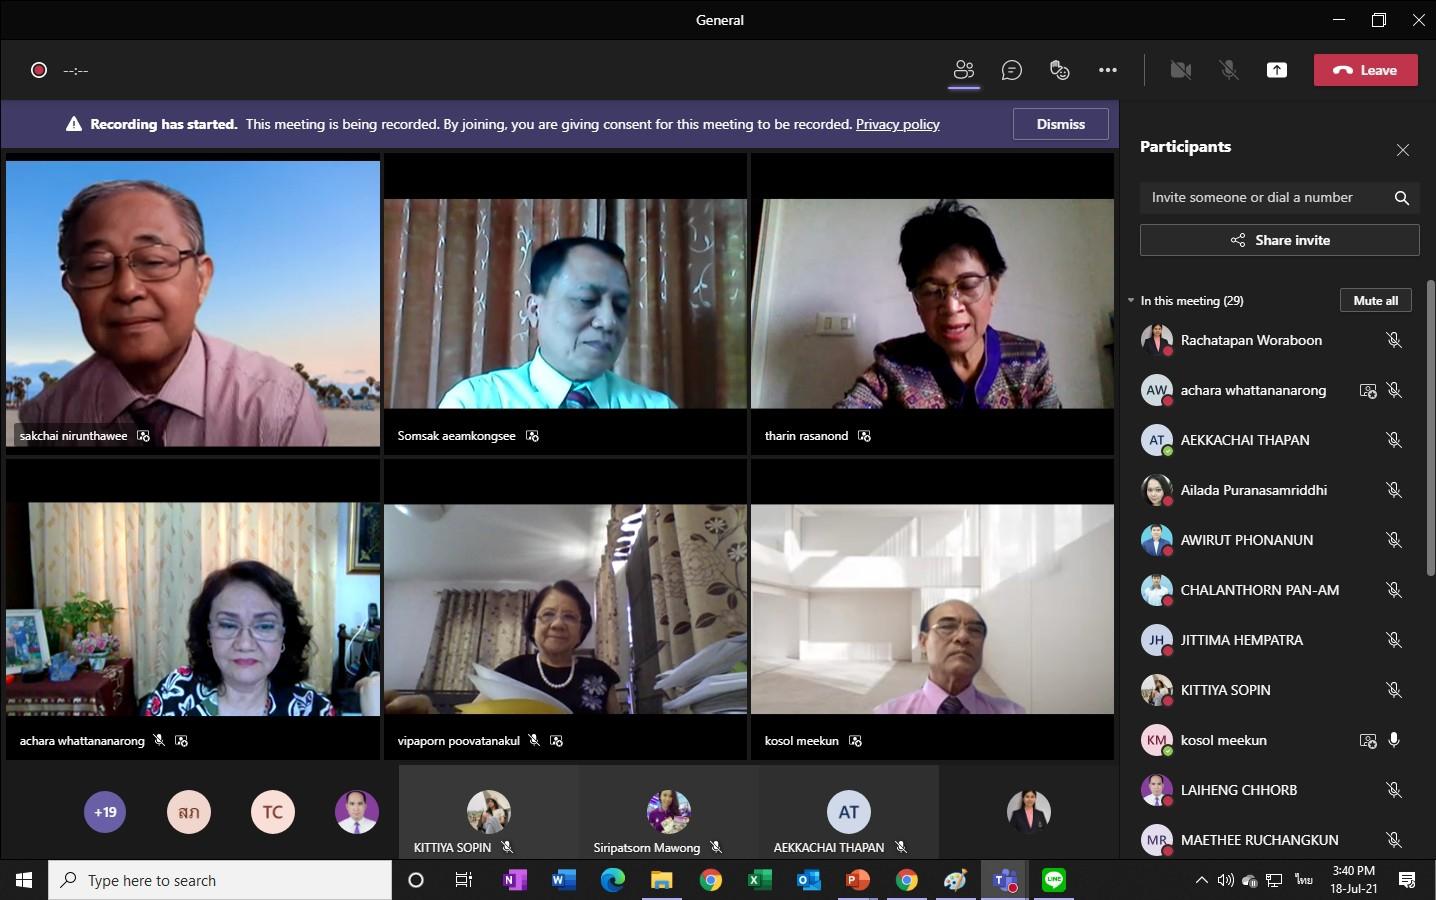Open Excel from taskbar
1436x900 pixels.
[760, 880]
